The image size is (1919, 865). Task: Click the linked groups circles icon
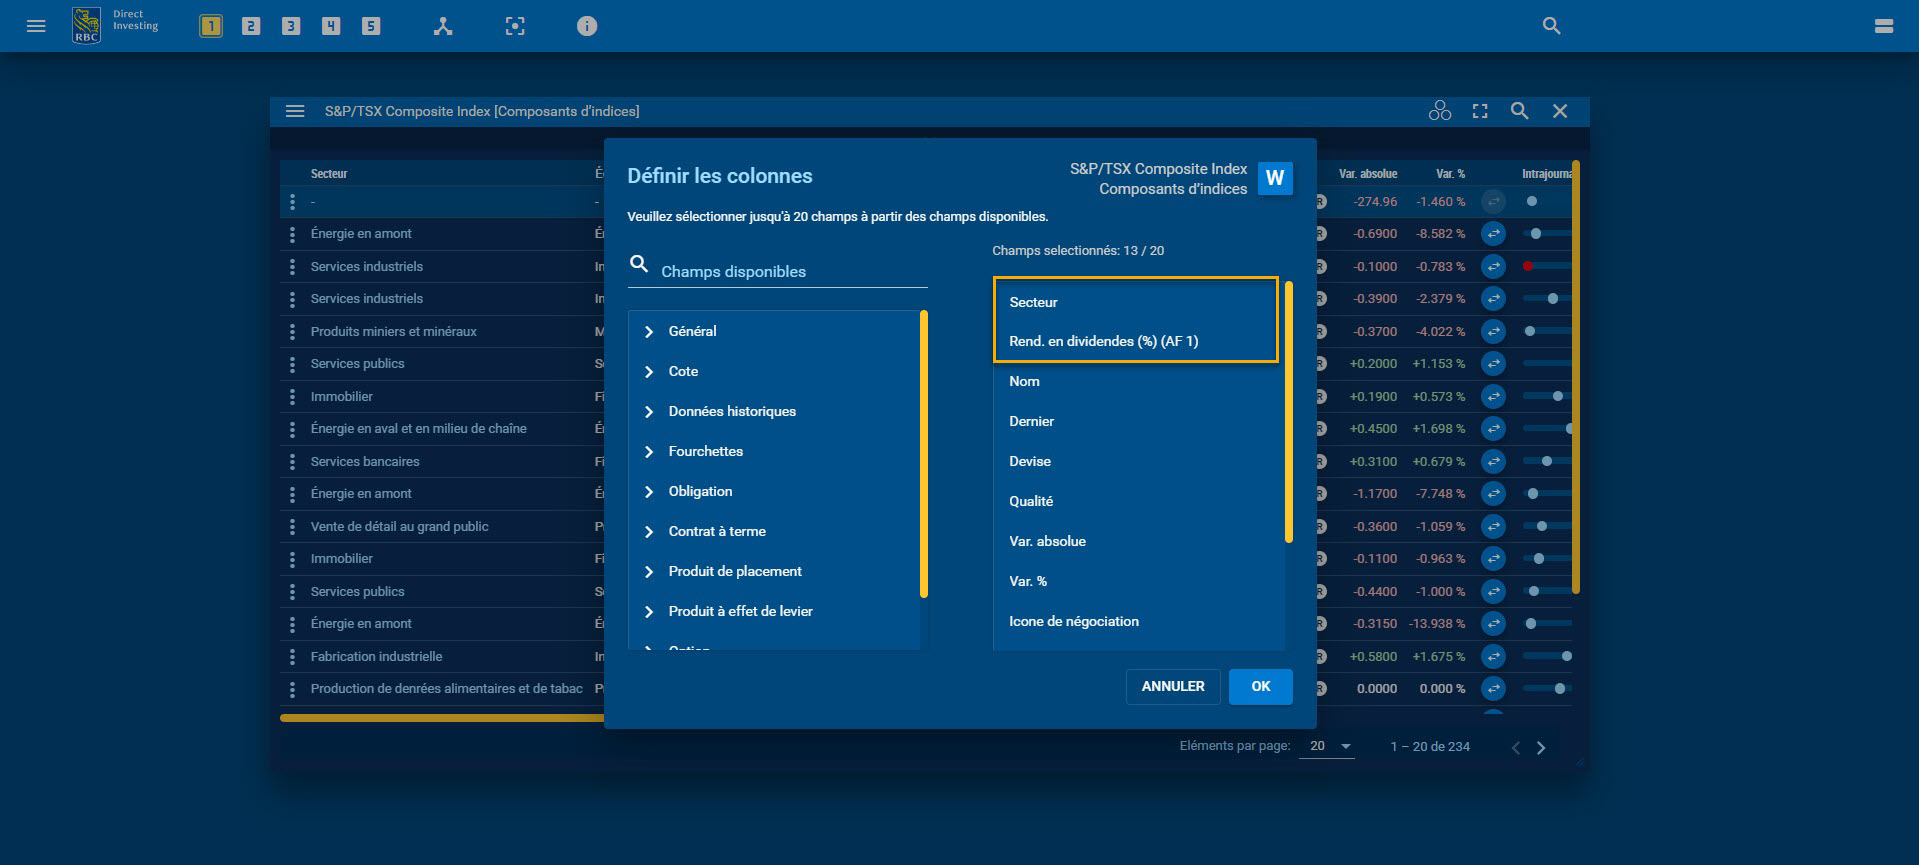pos(1439,111)
